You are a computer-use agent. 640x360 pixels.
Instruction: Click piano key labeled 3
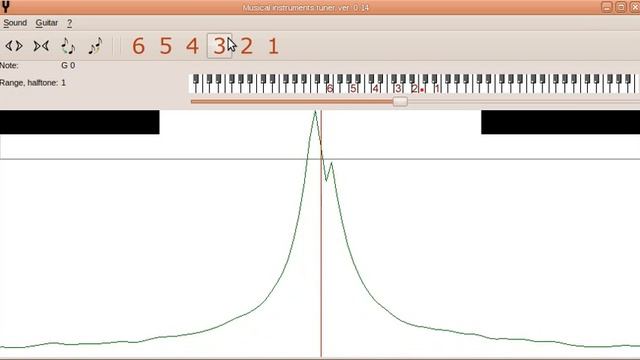tap(398, 88)
